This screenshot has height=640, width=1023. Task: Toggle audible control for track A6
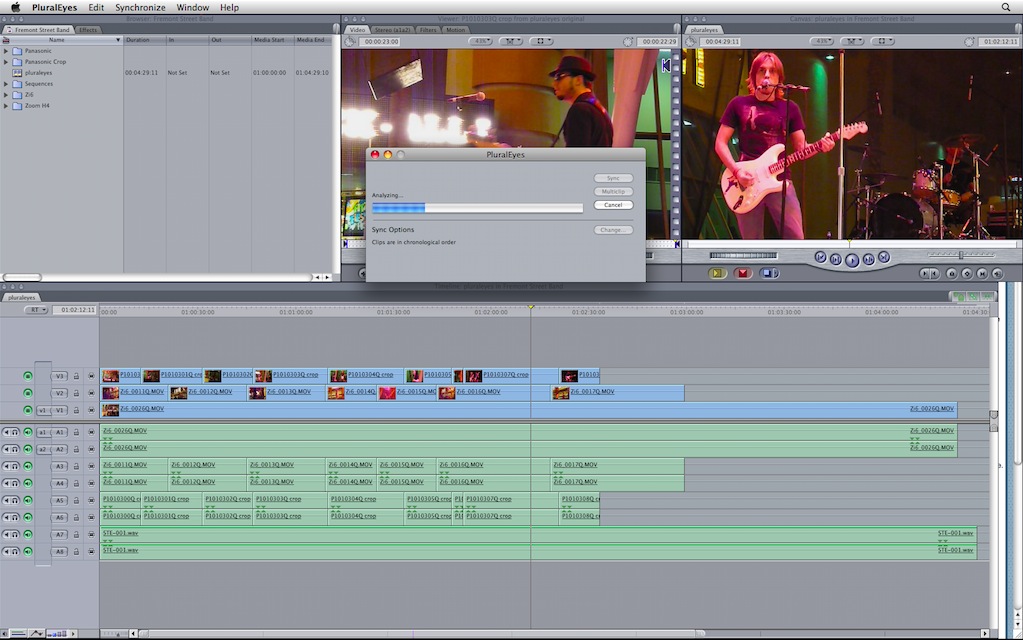click(x=27, y=517)
